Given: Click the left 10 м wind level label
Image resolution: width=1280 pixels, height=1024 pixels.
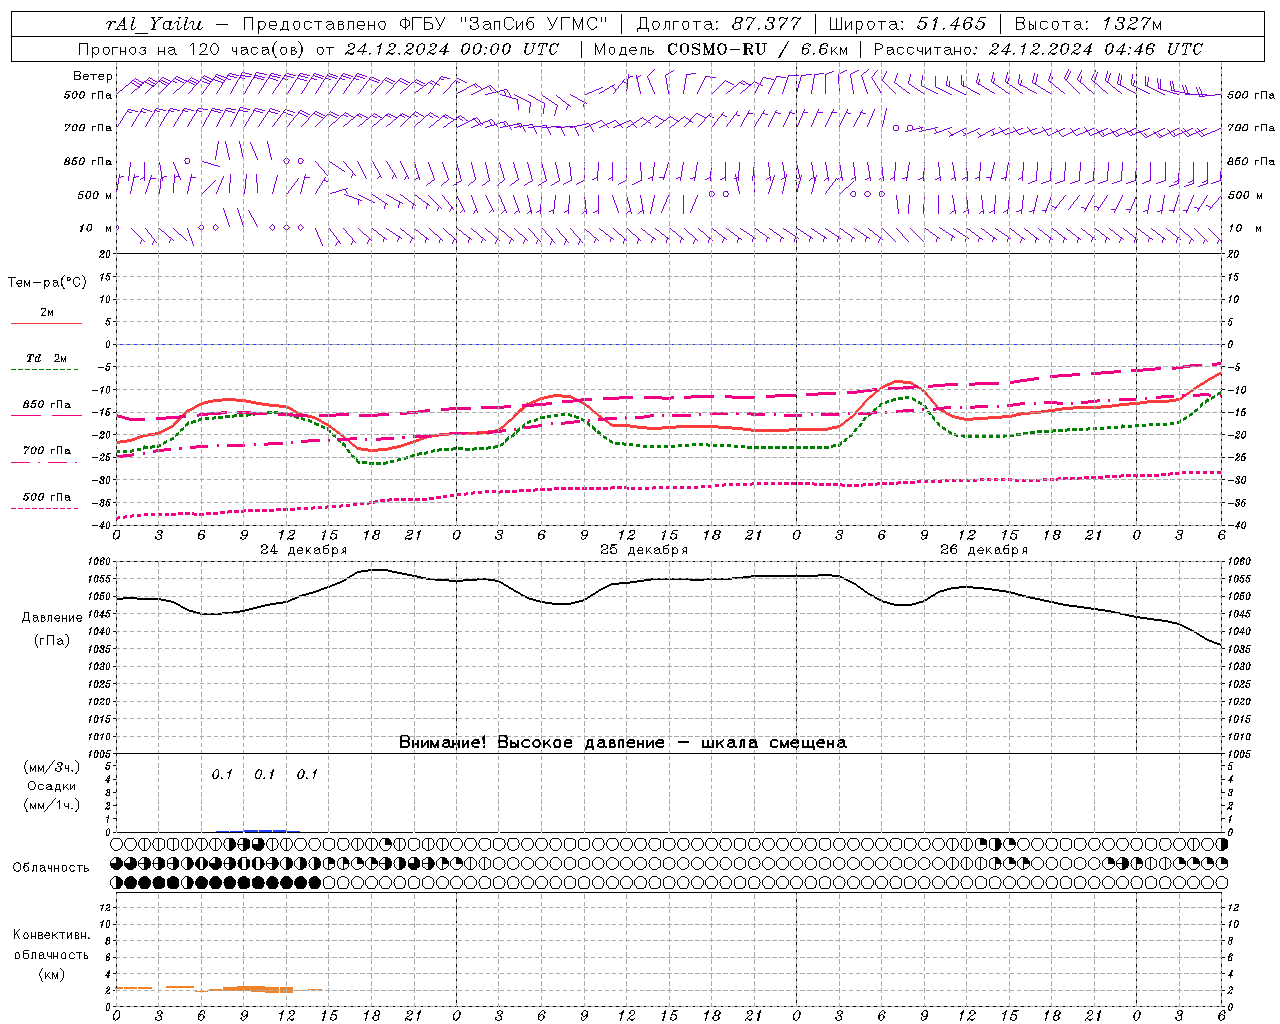Looking at the screenshot, I should coord(95,228).
